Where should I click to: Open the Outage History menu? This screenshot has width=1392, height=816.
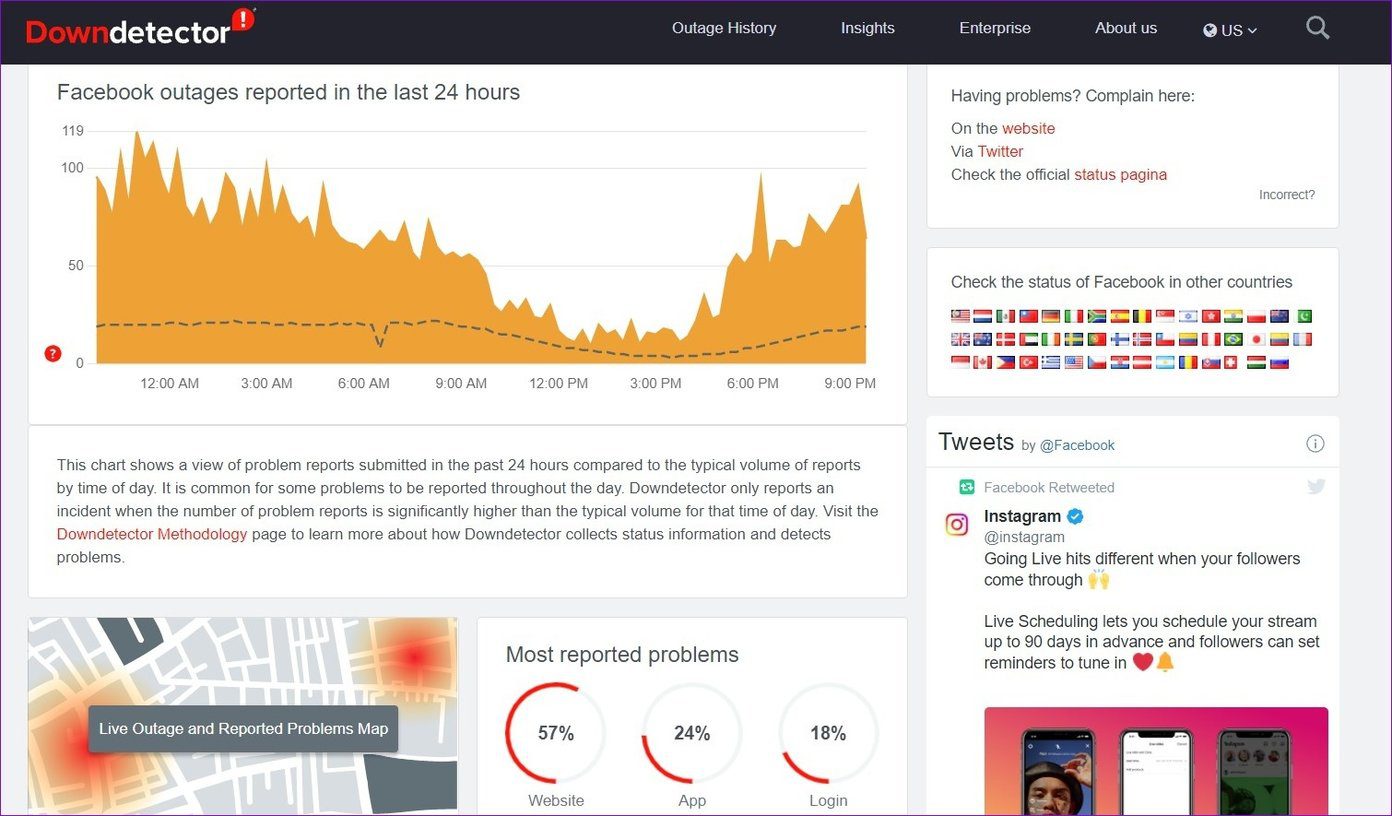click(724, 28)
